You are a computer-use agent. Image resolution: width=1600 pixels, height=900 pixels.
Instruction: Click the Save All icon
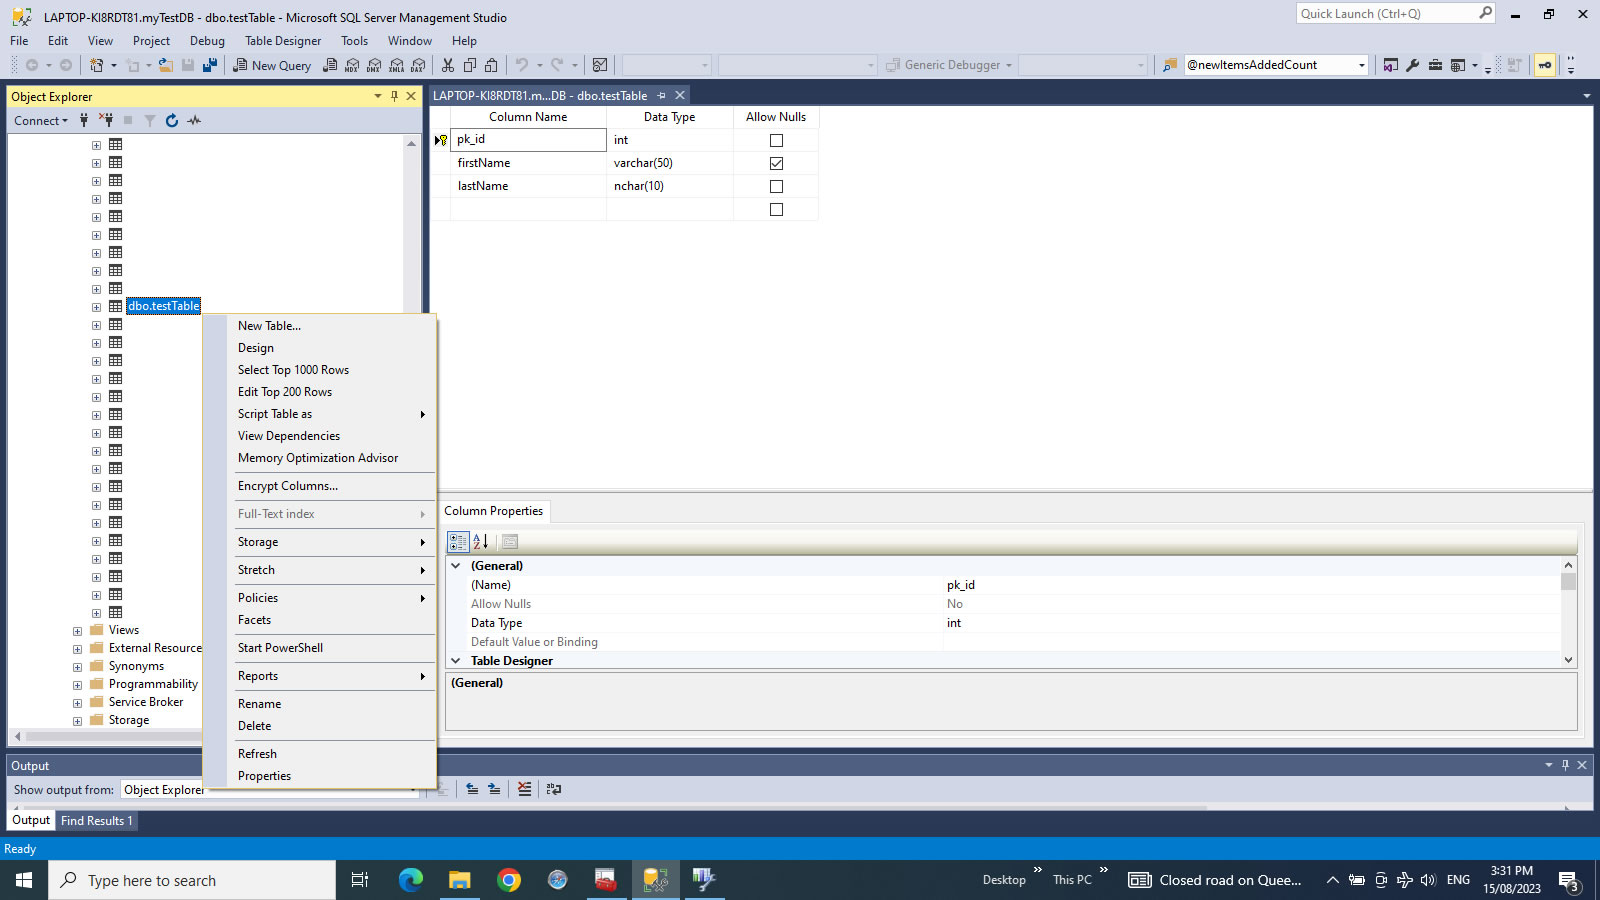210,65
